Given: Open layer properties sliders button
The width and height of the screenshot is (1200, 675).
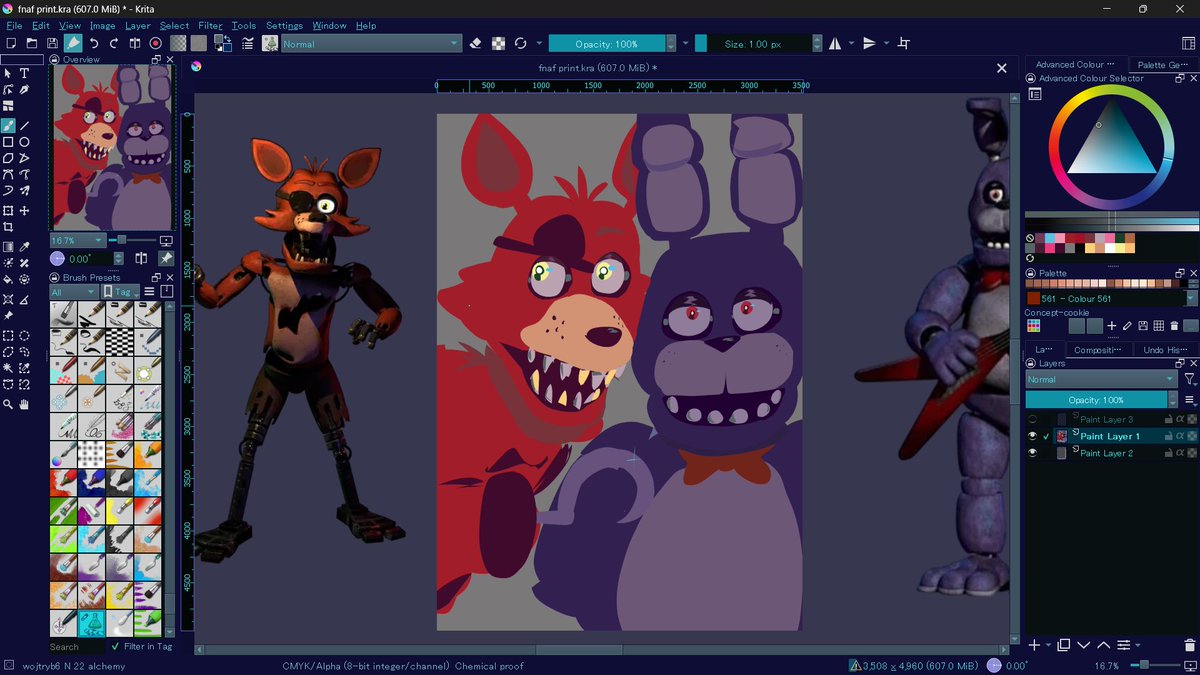Looking at the screenshot, I should click(x=1124, y=646).
